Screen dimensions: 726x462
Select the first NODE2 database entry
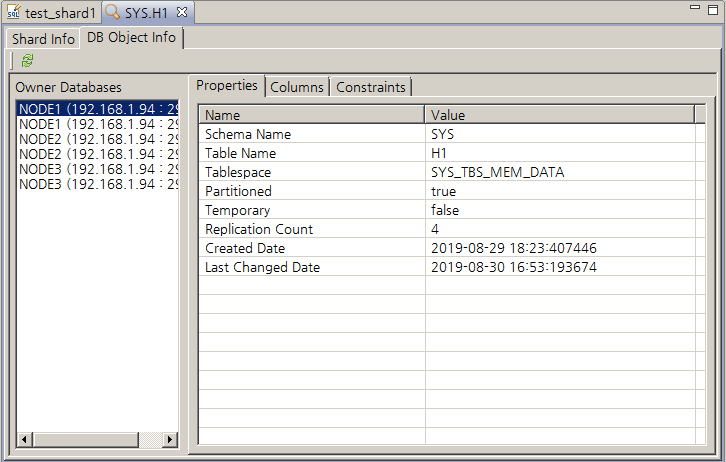tap(98, 139)
